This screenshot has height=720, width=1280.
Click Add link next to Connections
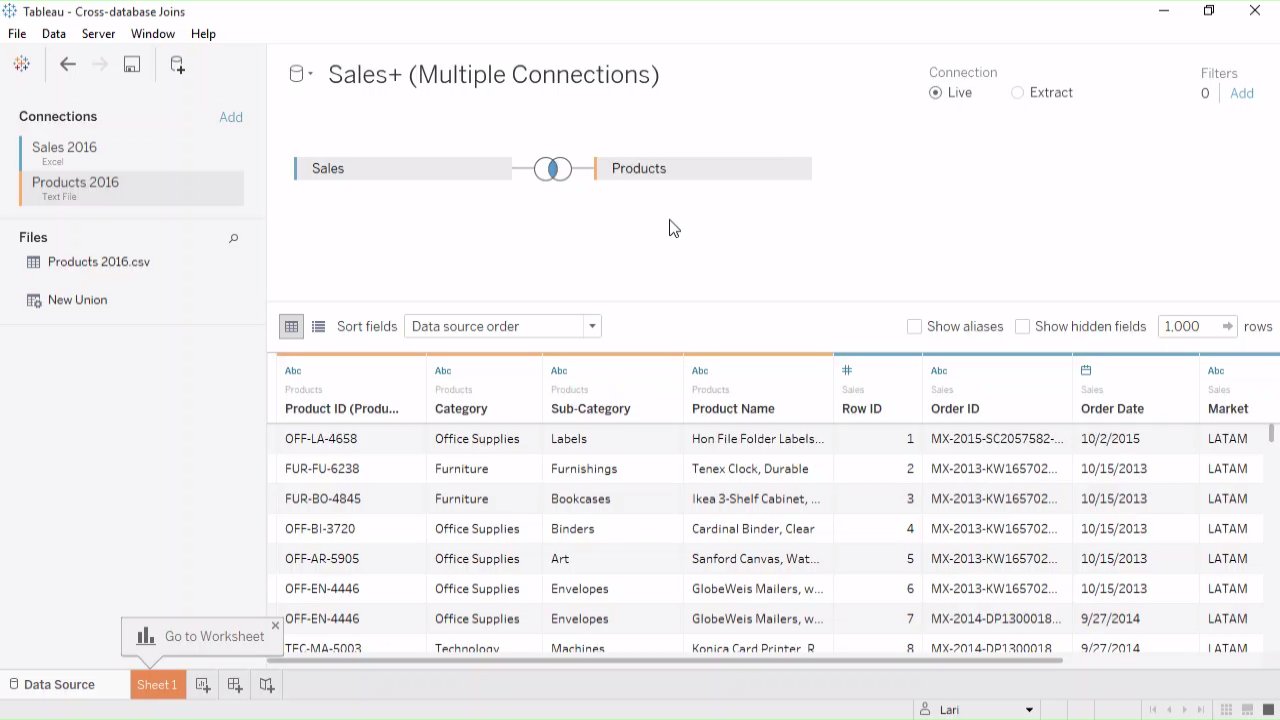point(231,117)
